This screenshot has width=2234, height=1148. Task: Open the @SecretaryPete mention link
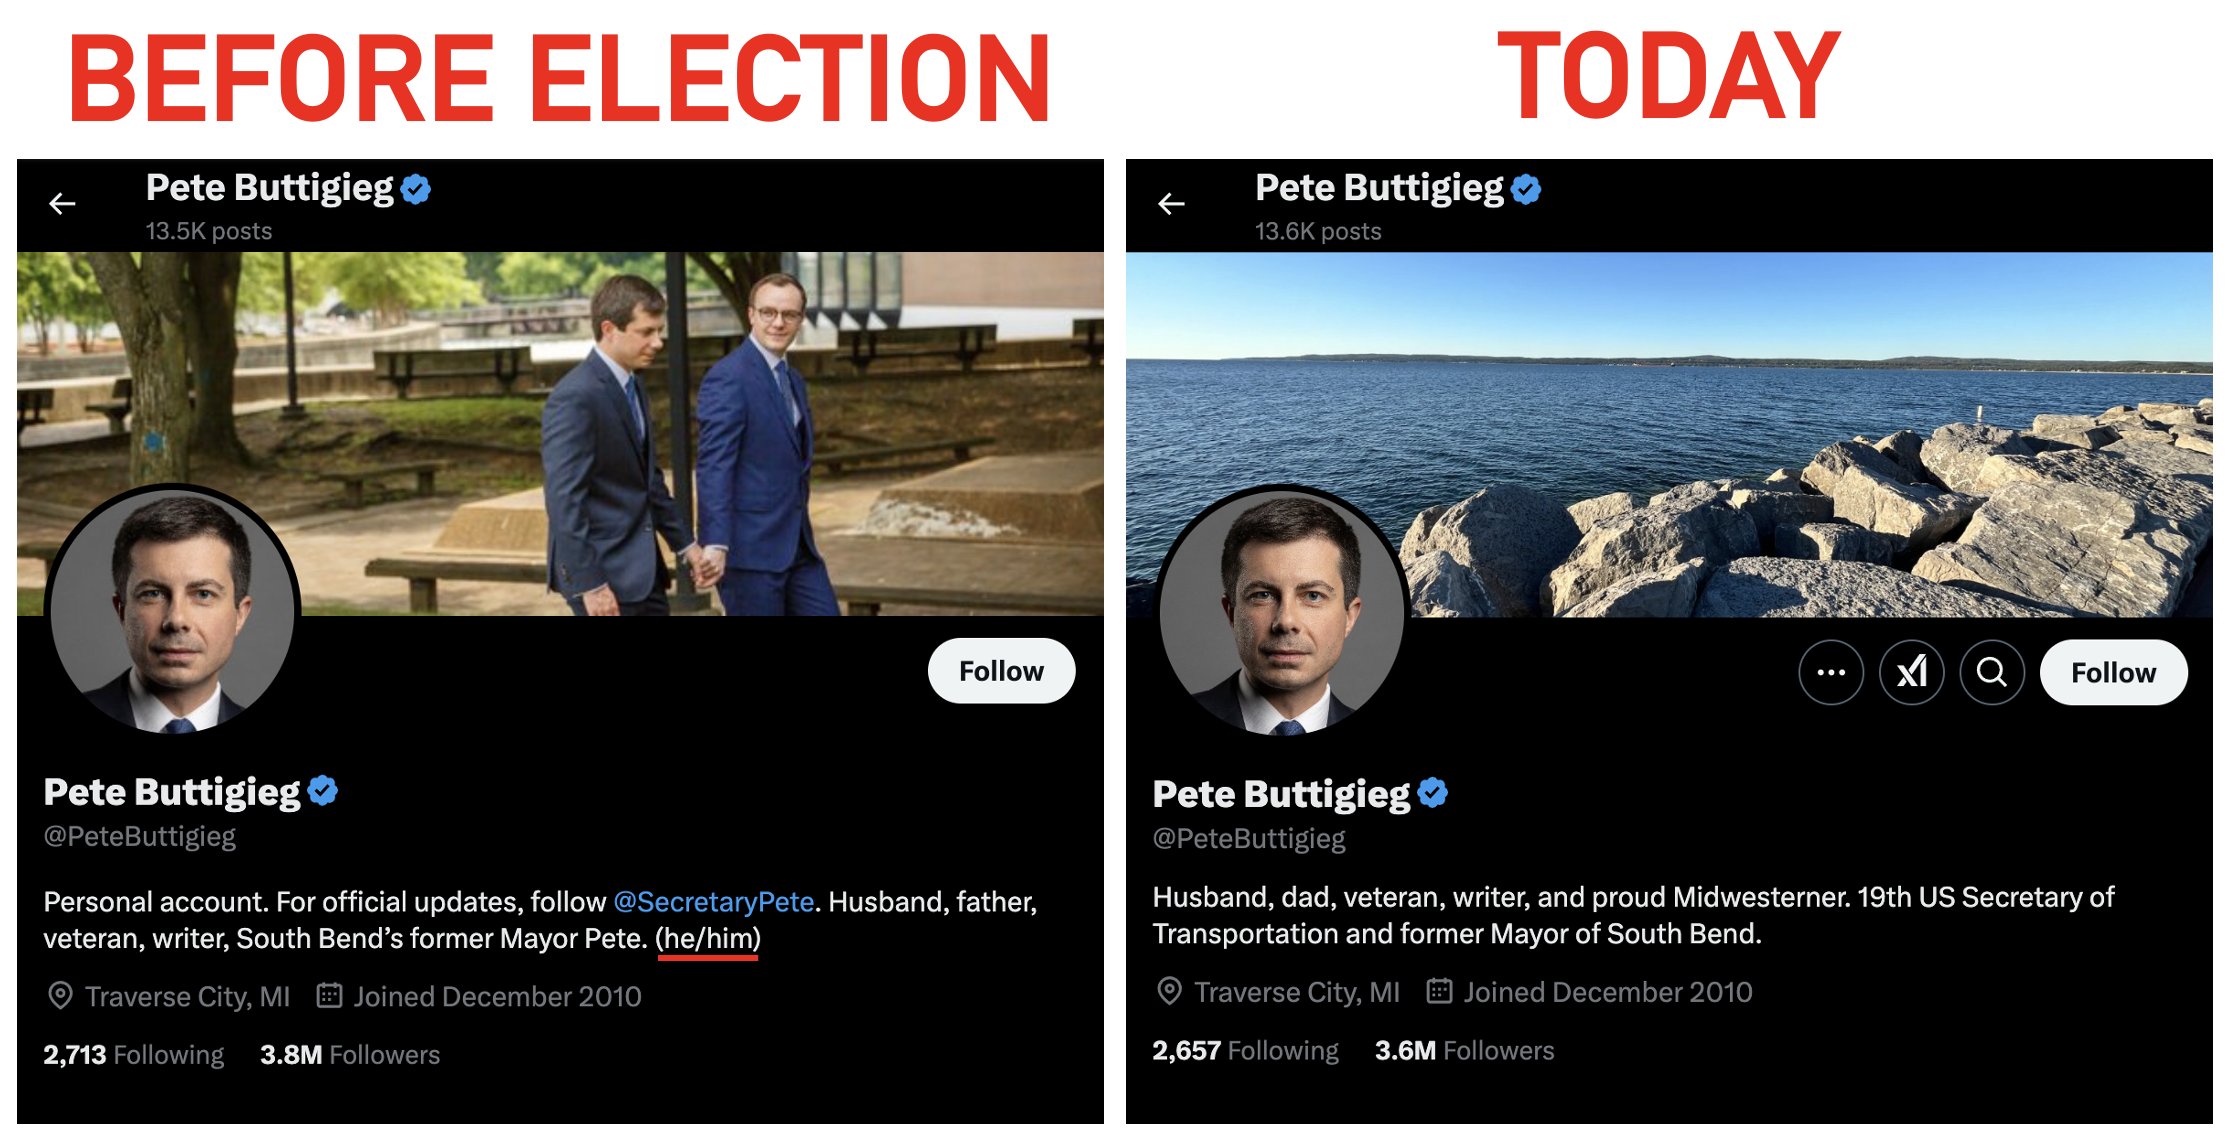tap(713, 902)
